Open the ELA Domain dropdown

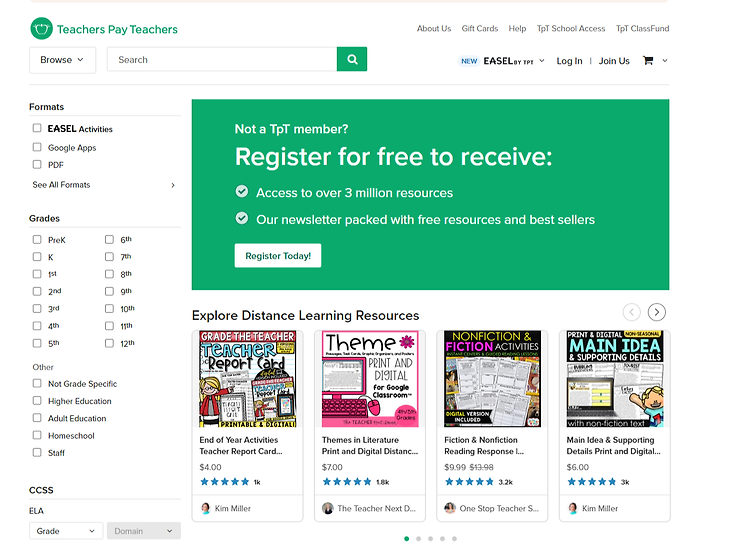click(x=143, y=531)
